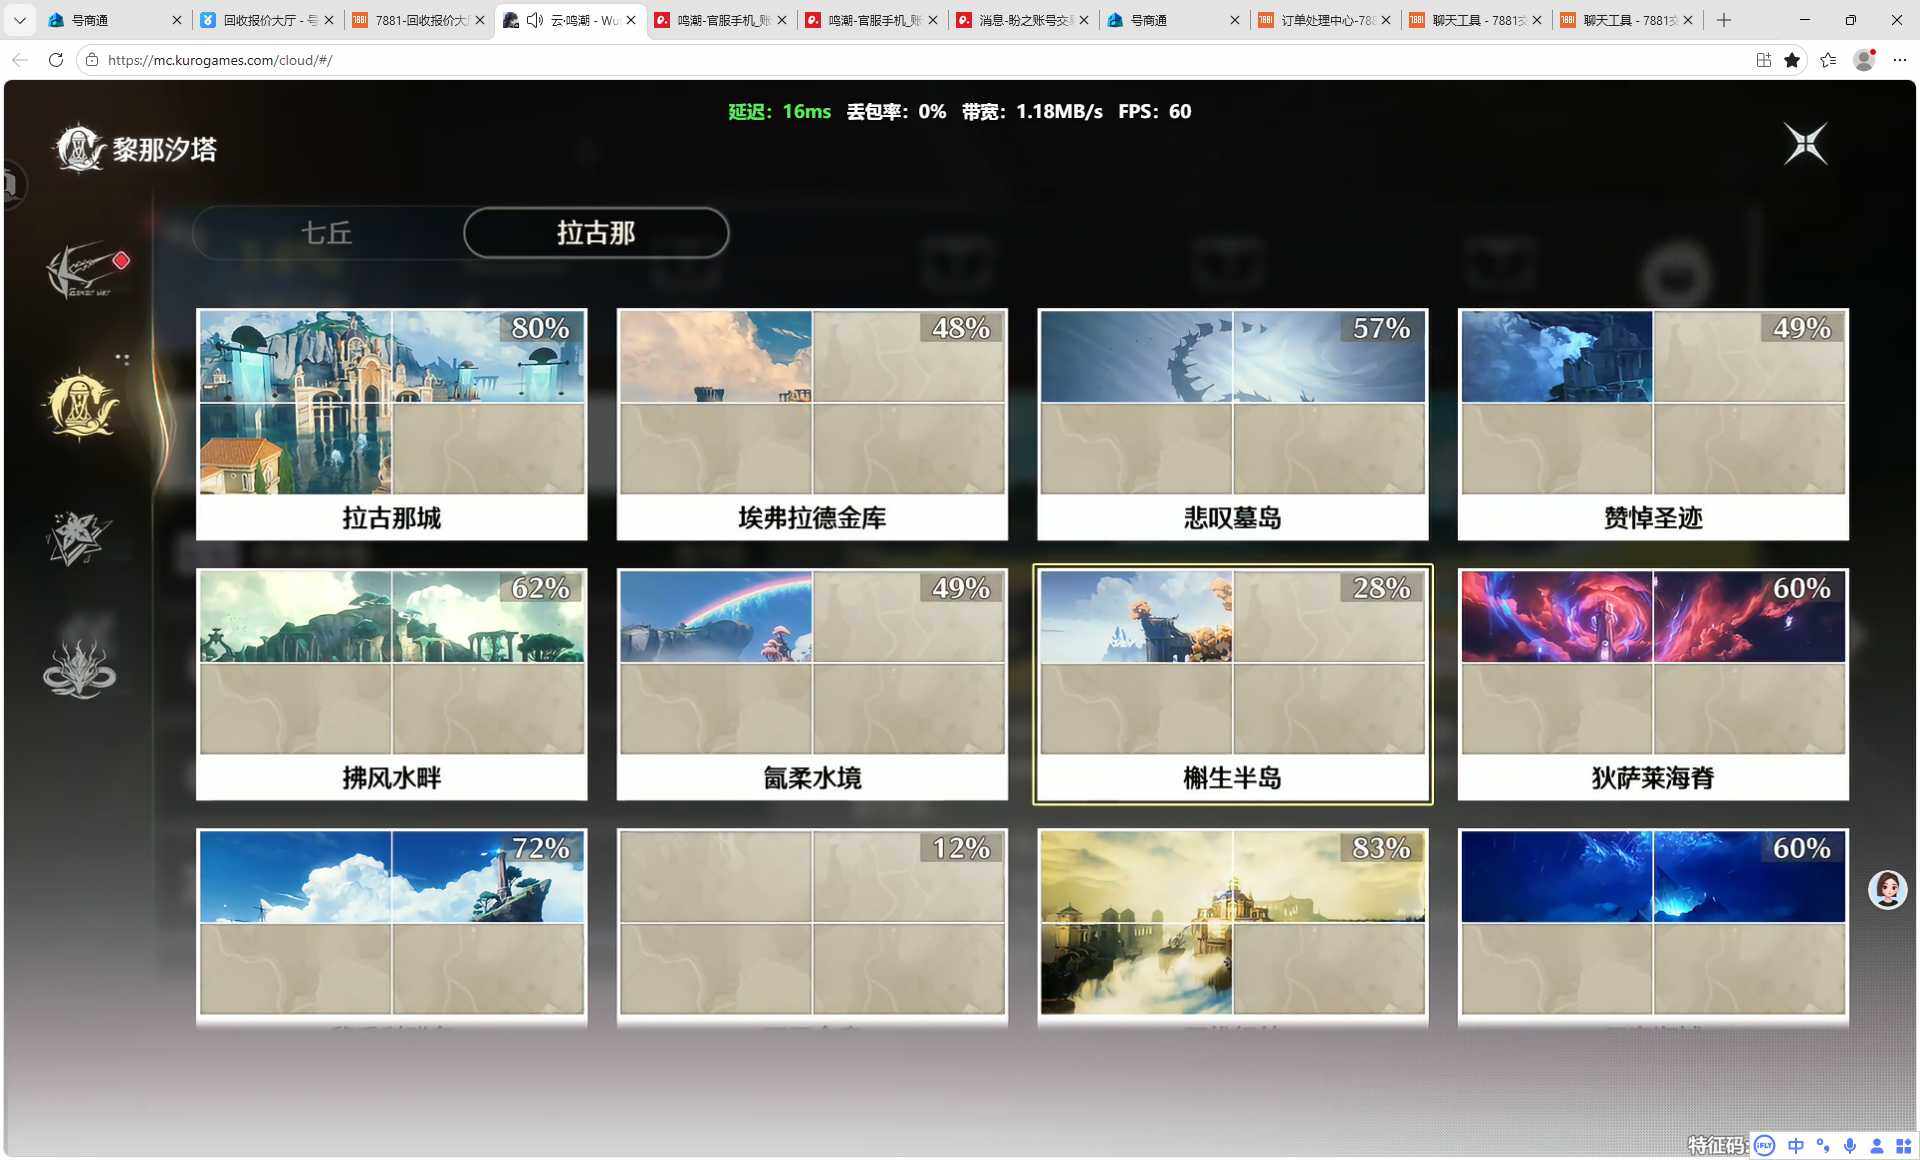Open the golden city card showing 83%
Viewport: 1920px width, 1160px height.
coord(1232,926)
